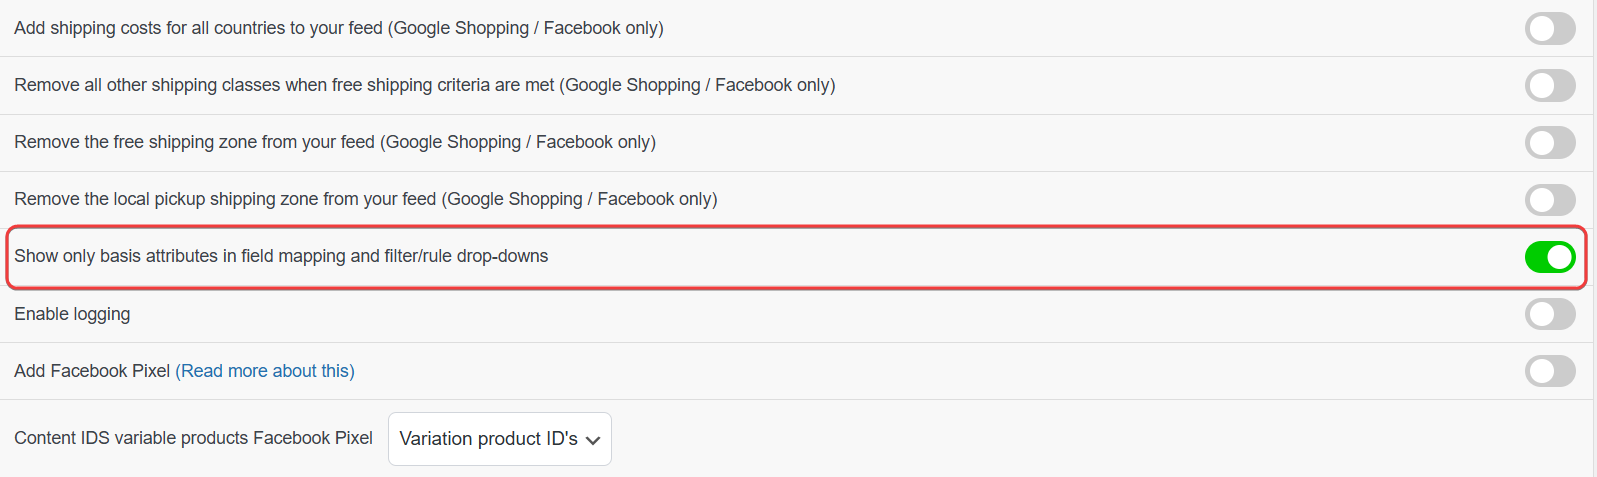Click the 'Add shipping costs for all countries' label
1597x477 pixels.
[x=338, y=28]
